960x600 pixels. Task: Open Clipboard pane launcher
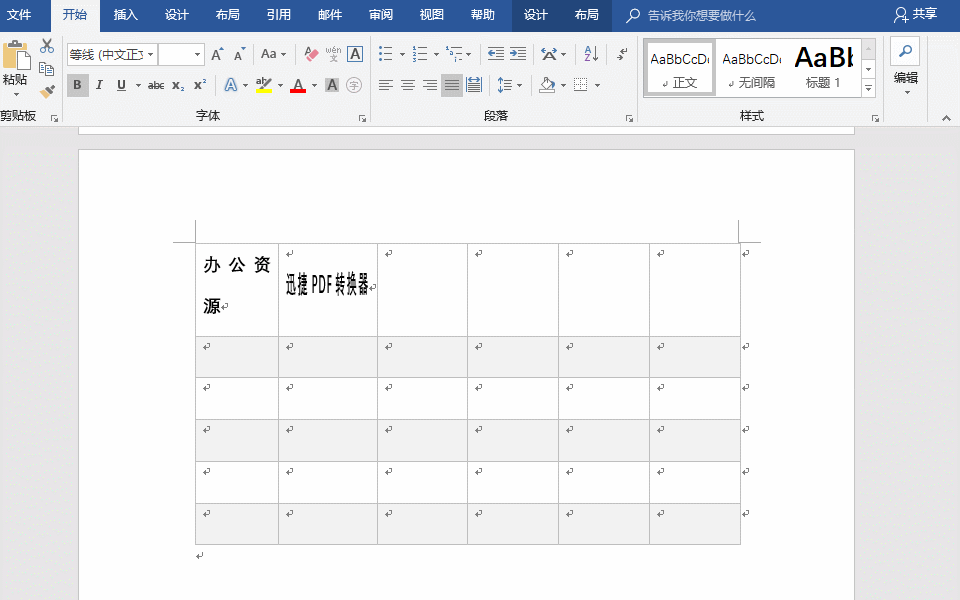pos(54,118)
